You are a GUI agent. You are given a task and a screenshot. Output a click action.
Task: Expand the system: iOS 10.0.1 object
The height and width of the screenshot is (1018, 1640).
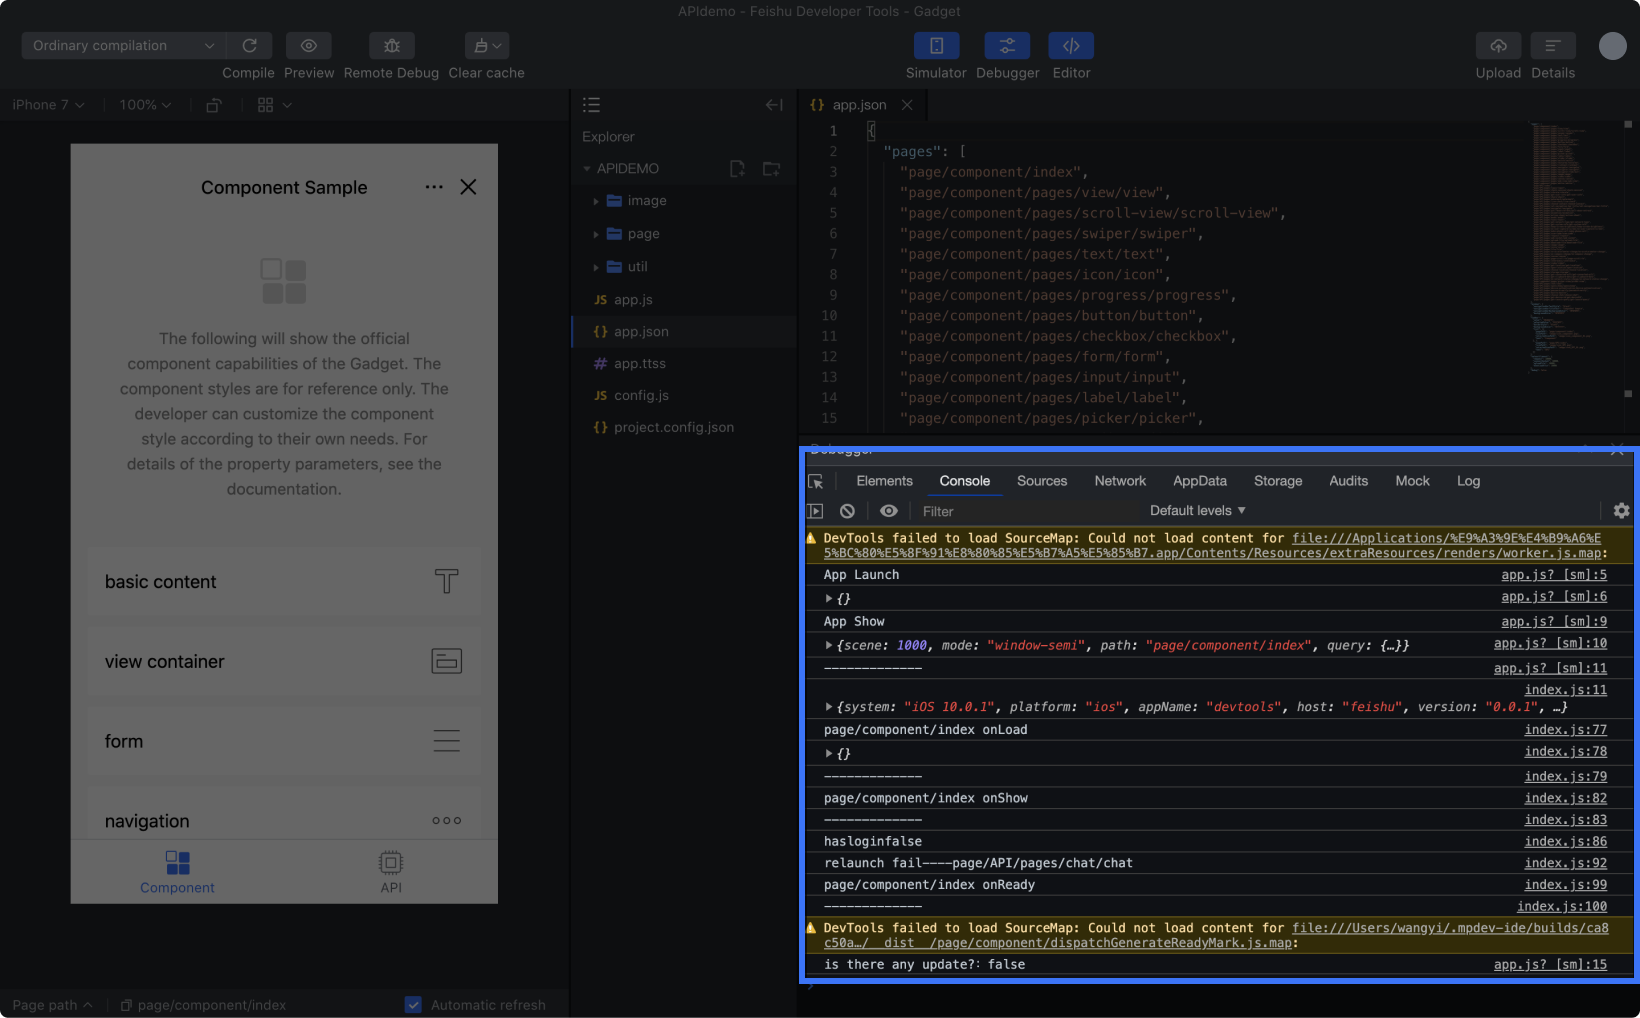(x=829, y=706)
